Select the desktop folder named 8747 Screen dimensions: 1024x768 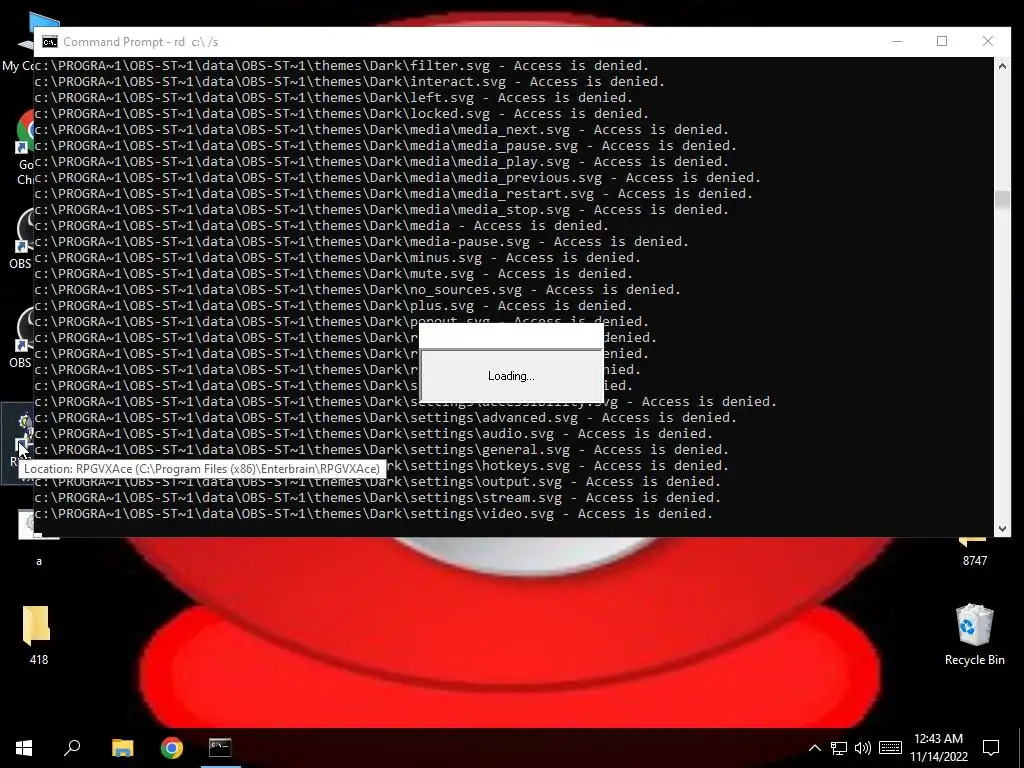pos(974,552)
